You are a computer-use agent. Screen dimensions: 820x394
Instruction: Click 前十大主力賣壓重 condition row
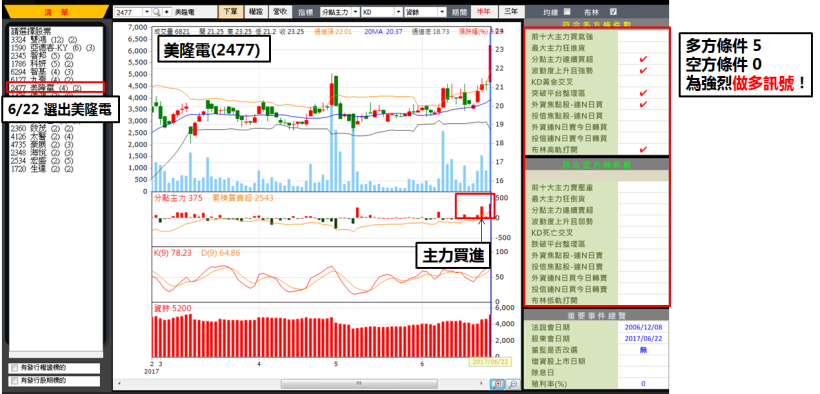[x=597, y=187]
